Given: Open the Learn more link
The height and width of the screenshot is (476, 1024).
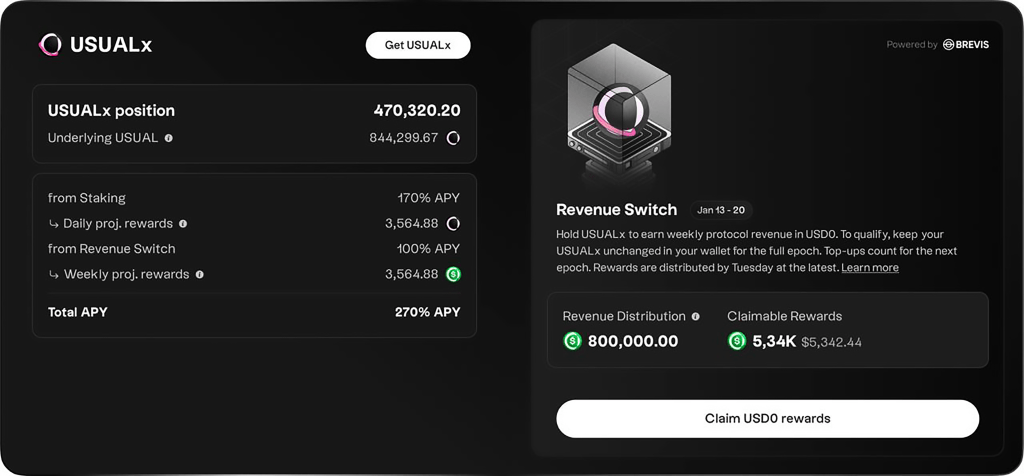Looking at the screenshot, I should tap(869, 268).
